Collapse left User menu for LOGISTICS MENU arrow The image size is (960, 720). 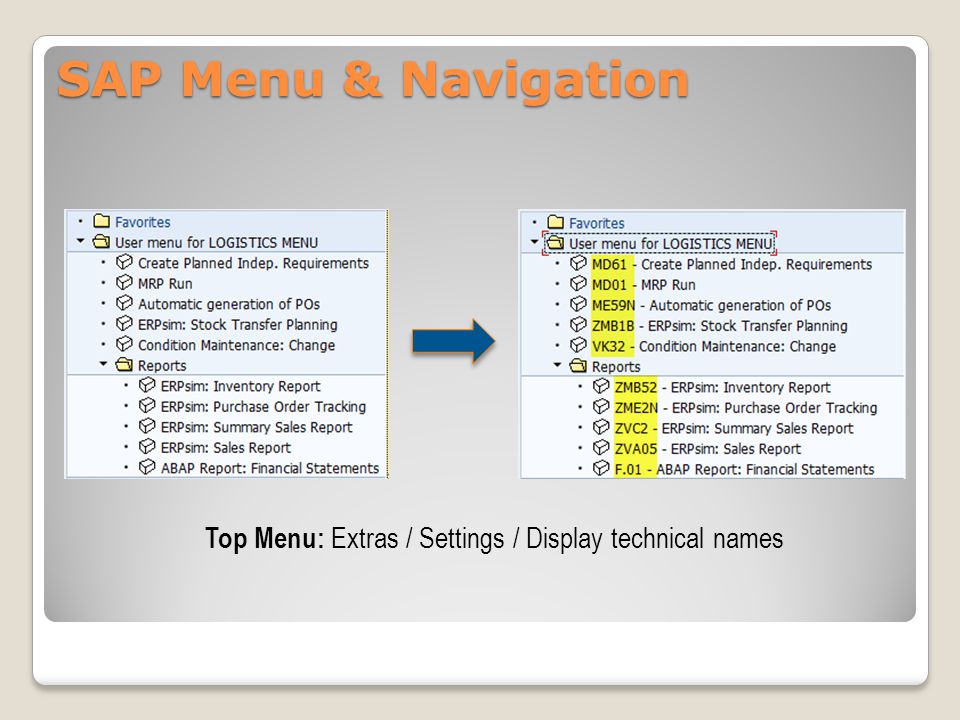click(80, 241)
